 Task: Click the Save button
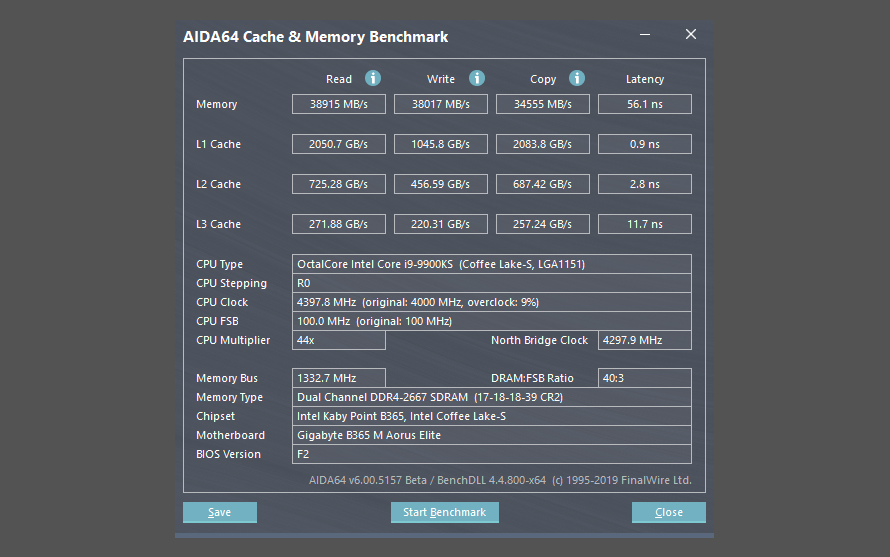(220, 512)
